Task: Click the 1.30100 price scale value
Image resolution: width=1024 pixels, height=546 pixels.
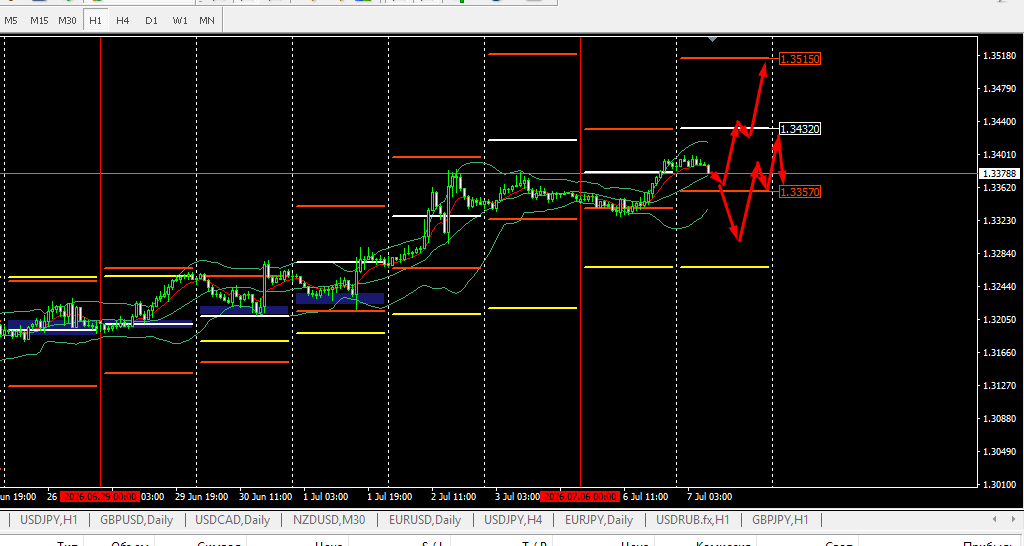Action: [x=999, y=485]
